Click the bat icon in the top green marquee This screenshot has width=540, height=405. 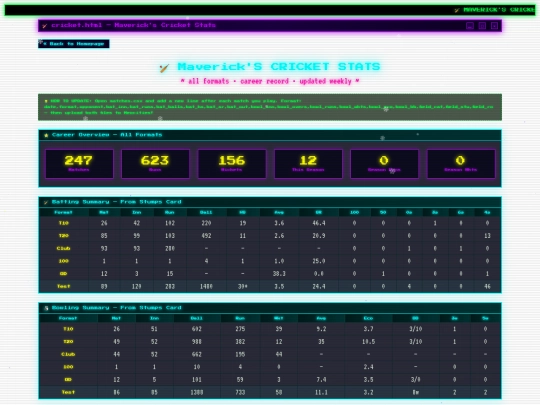(x=457, y=10)
